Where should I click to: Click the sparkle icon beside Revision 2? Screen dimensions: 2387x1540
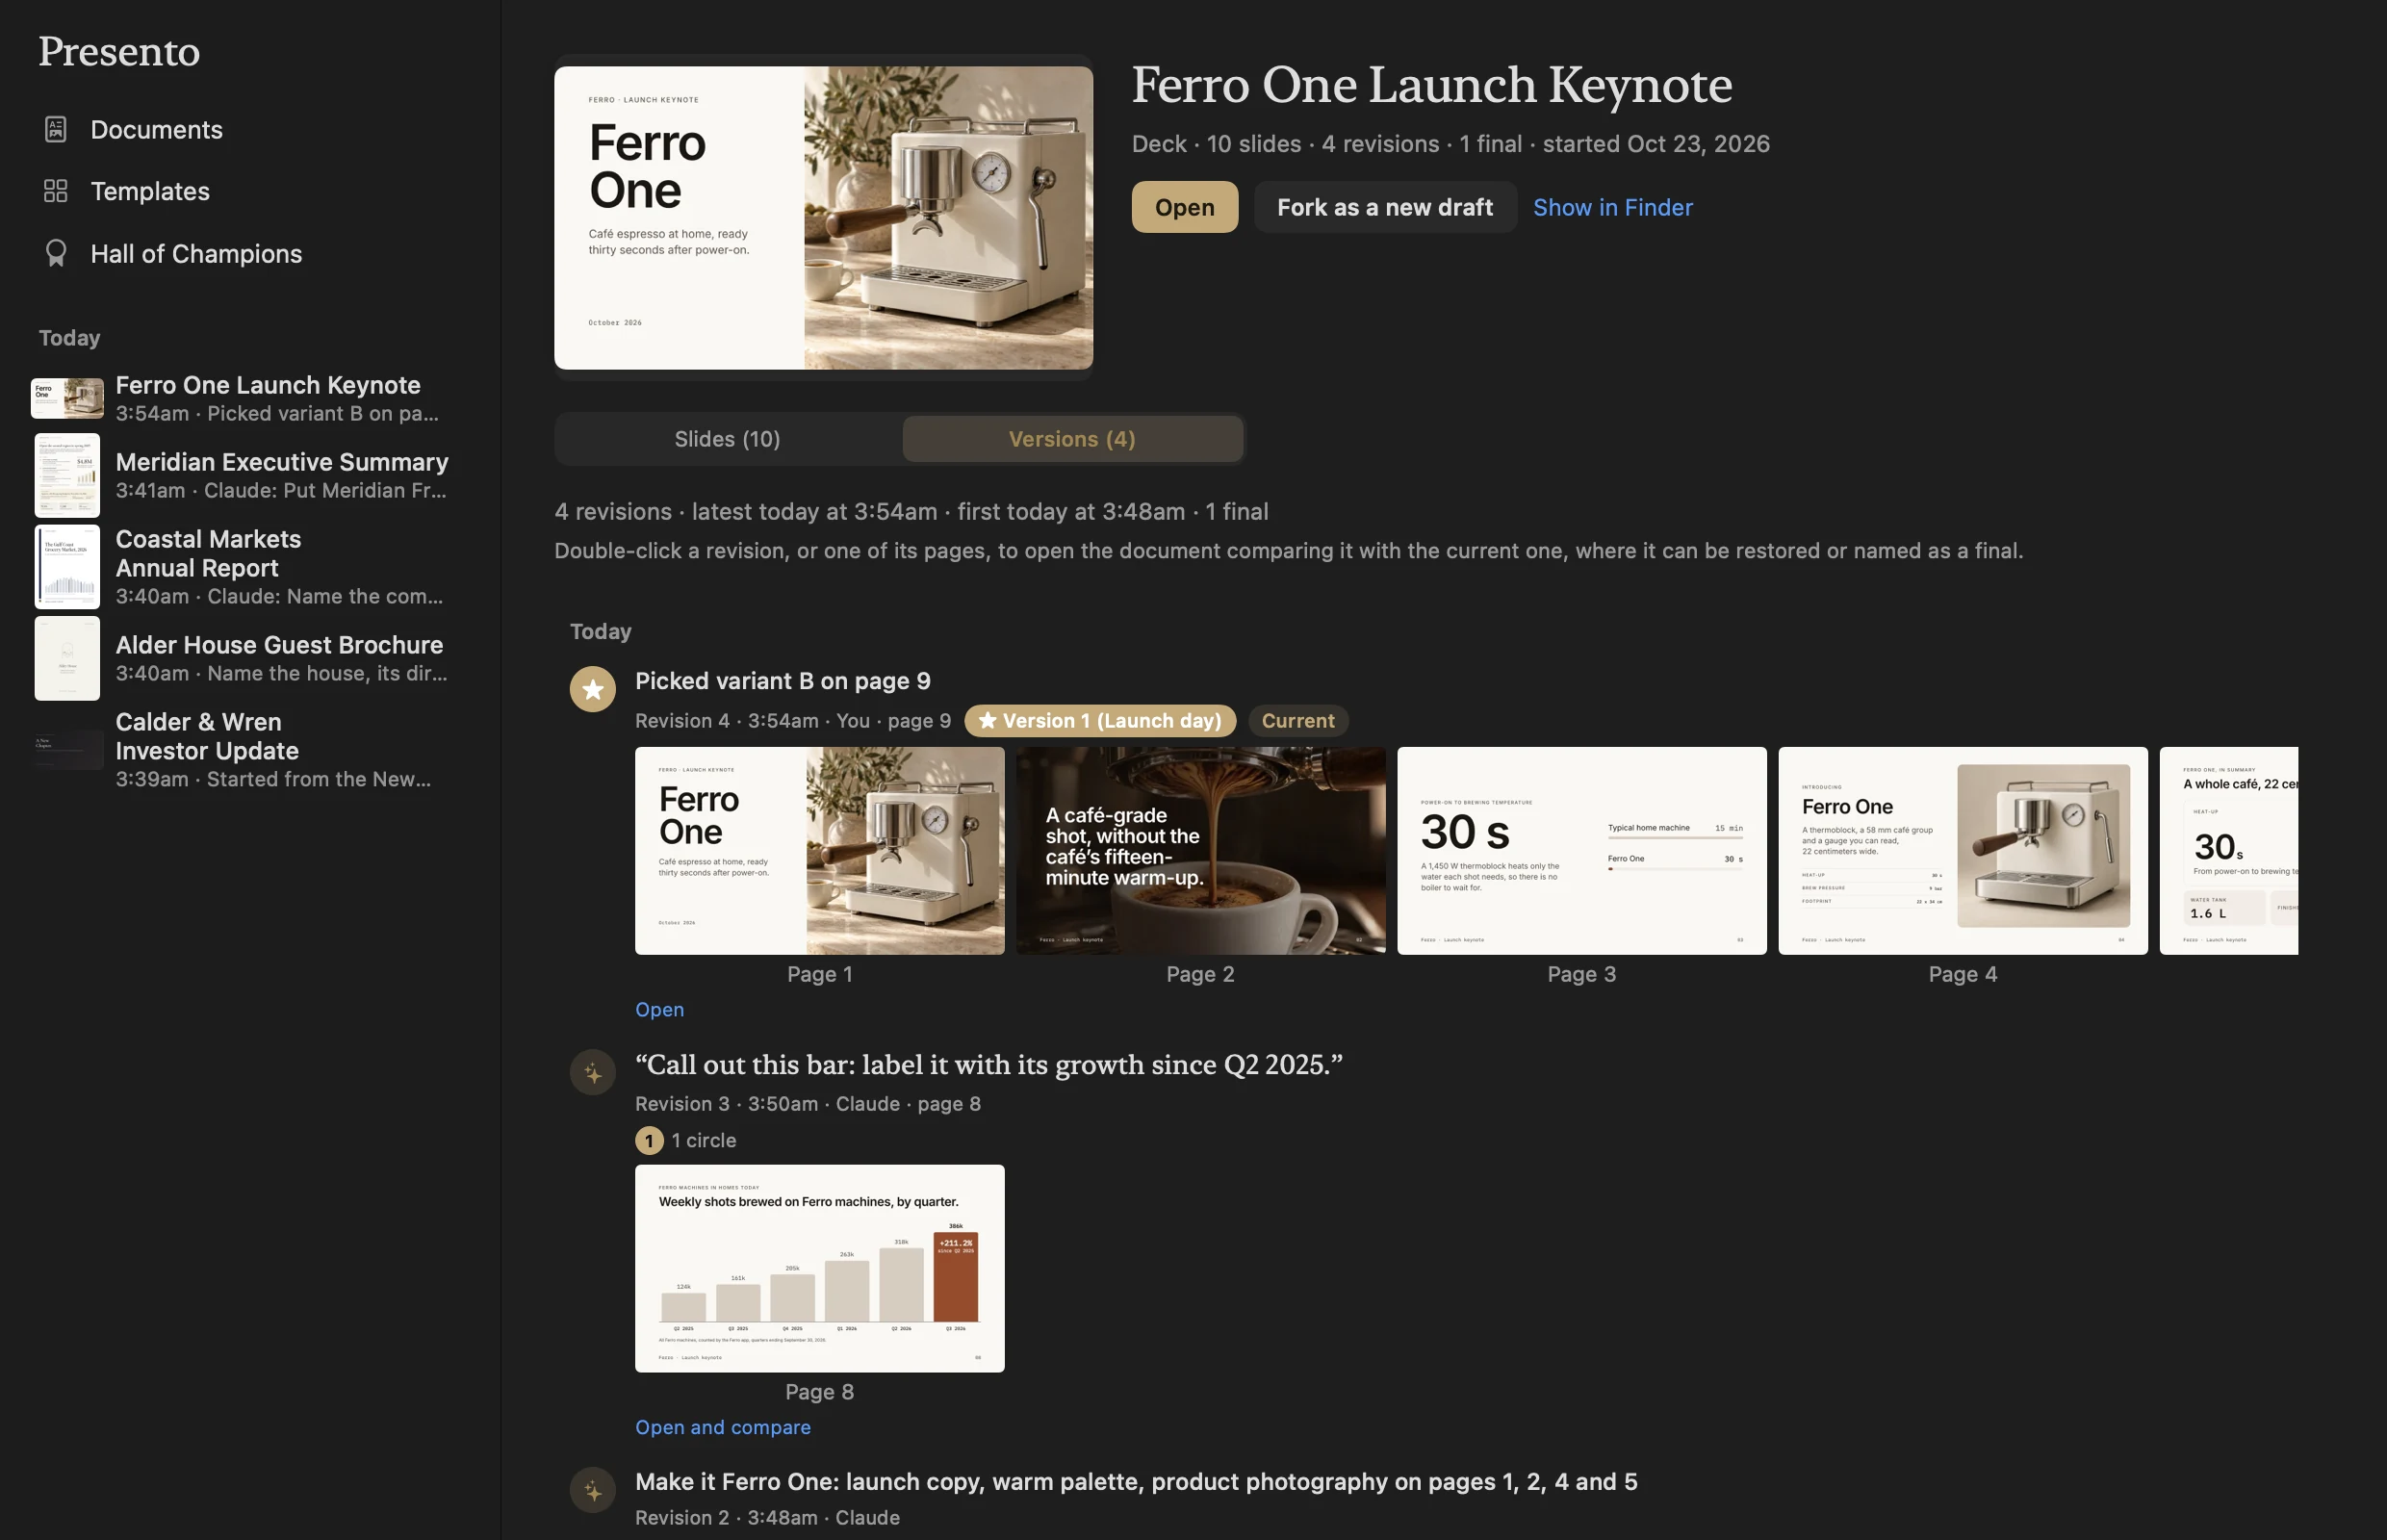(593, 1490)
